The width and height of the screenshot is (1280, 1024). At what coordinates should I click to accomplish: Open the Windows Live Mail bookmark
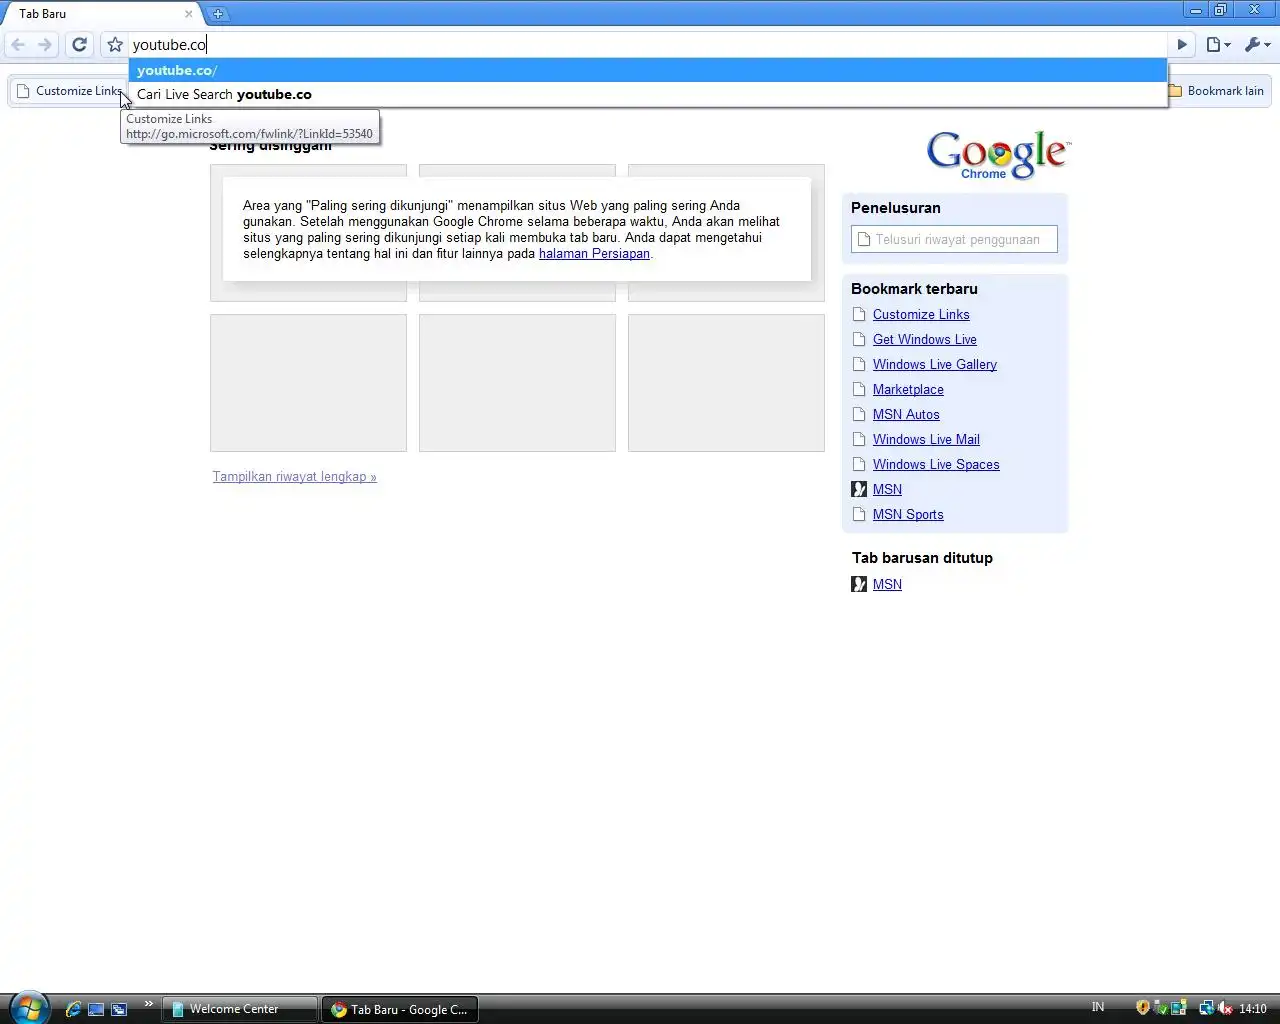click(926, 440)
